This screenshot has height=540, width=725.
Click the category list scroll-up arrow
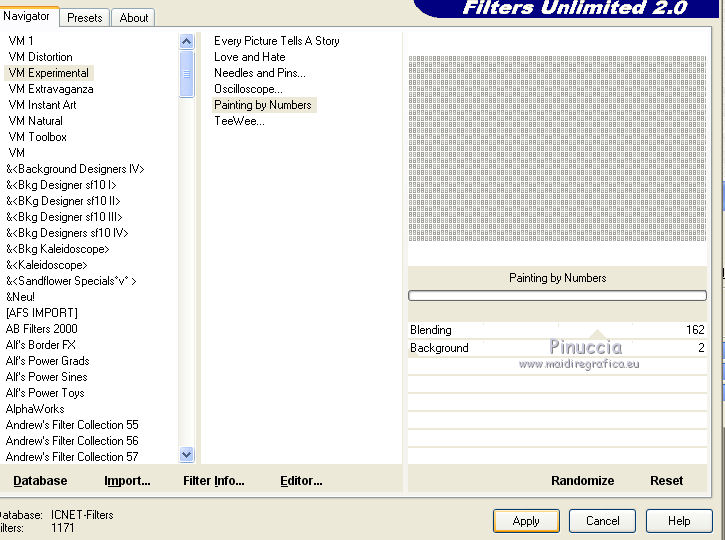click(x=186, y=42)
